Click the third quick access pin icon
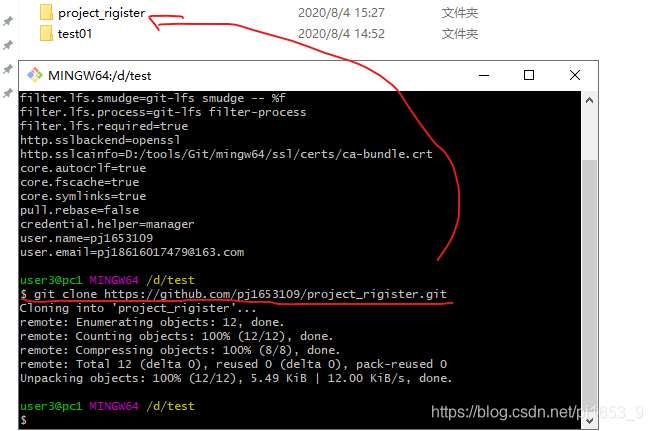Image resolution: width=653 pixels, height=431 pixels. 8,69
